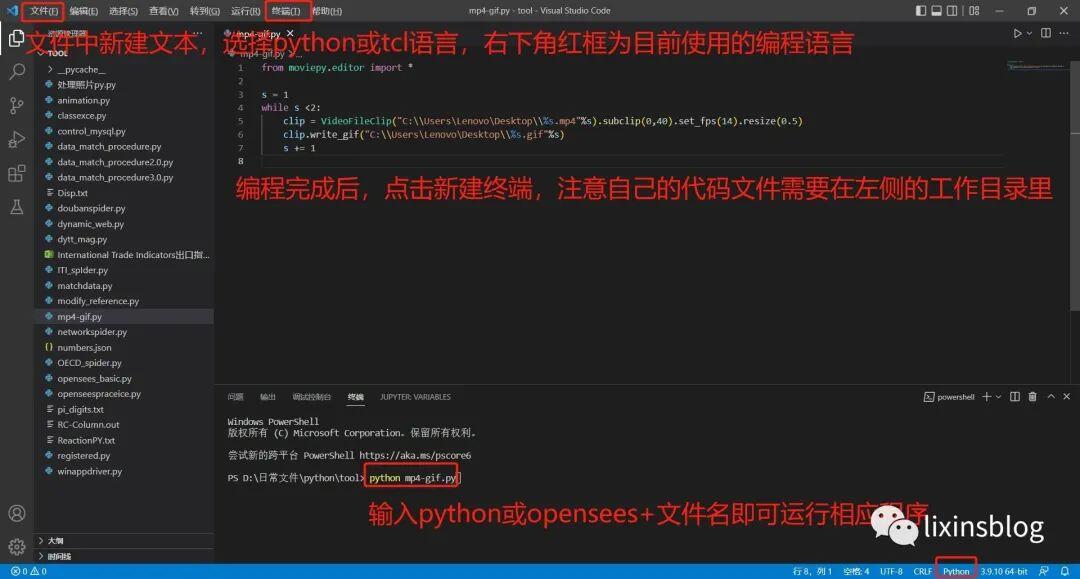Open Explorer panel ellipsis menu
1080x579 pixels.
[198, 33]
